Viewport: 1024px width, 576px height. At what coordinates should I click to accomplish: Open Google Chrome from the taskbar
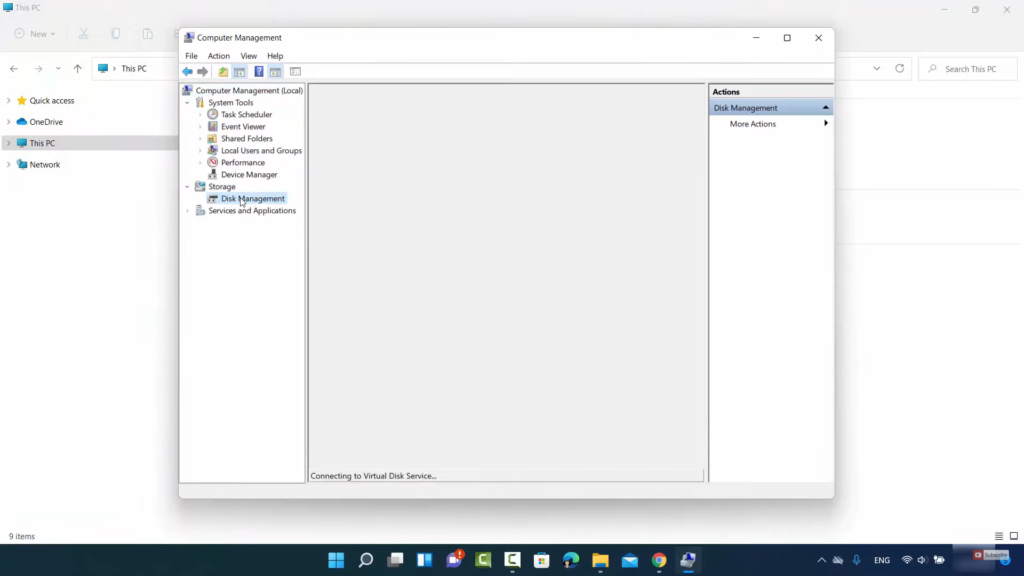[659, 560]
